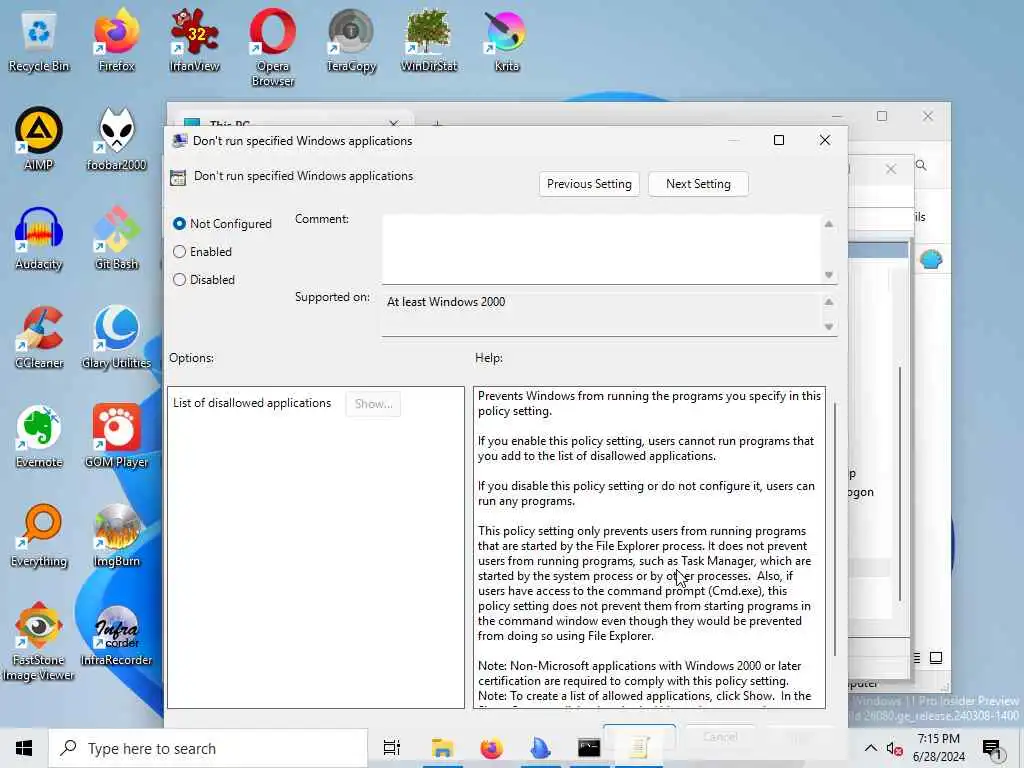Viewport: 1024px width, 768px height.
Task: Open the Recycle Bin desktop icon
Action: (x=39, y=42)
